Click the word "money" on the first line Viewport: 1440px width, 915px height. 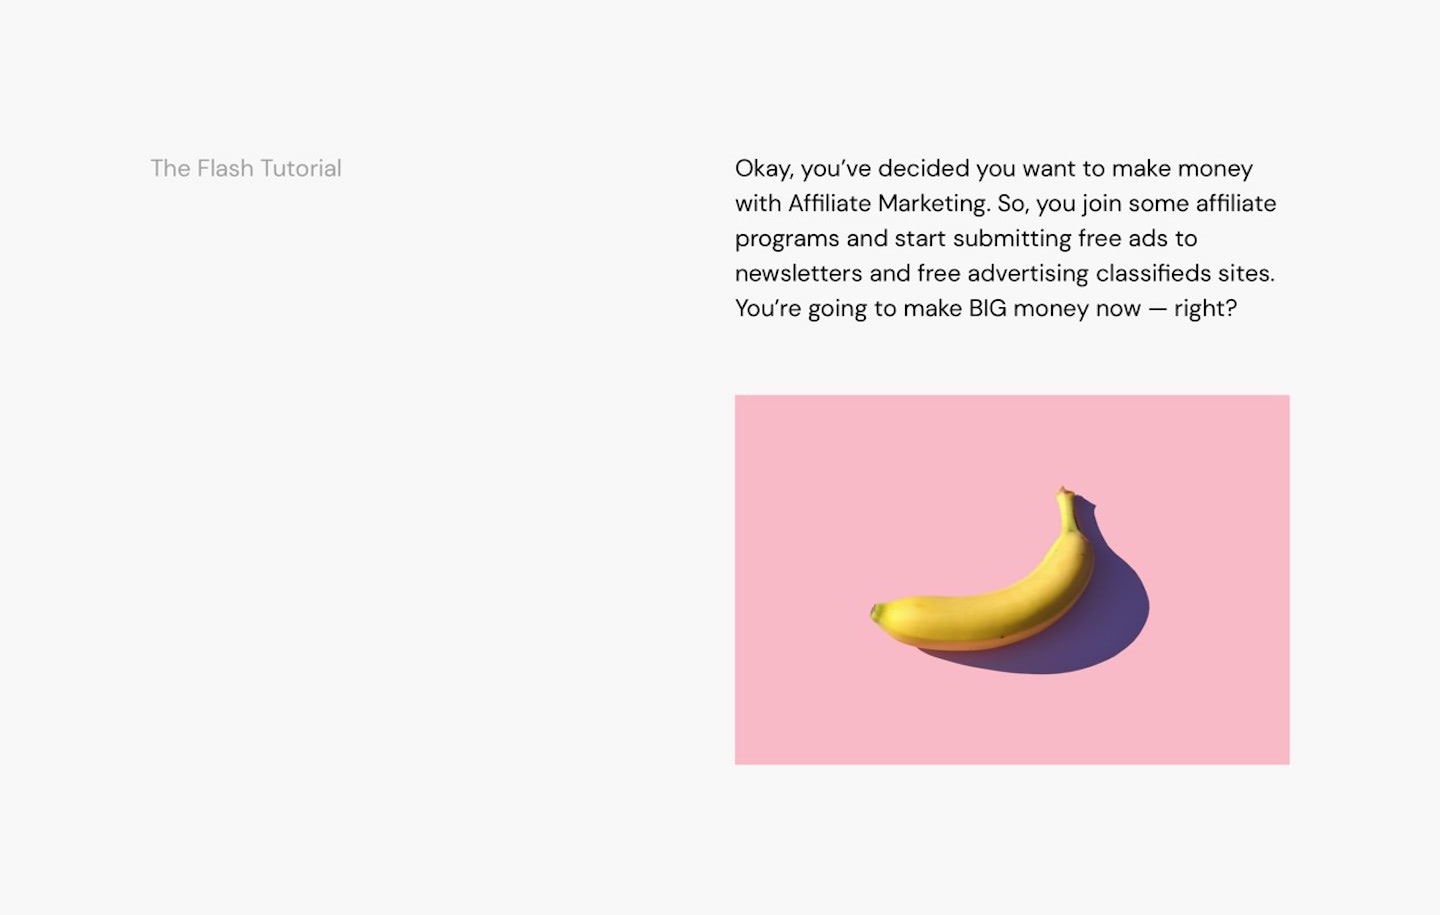coord(1215,169)
